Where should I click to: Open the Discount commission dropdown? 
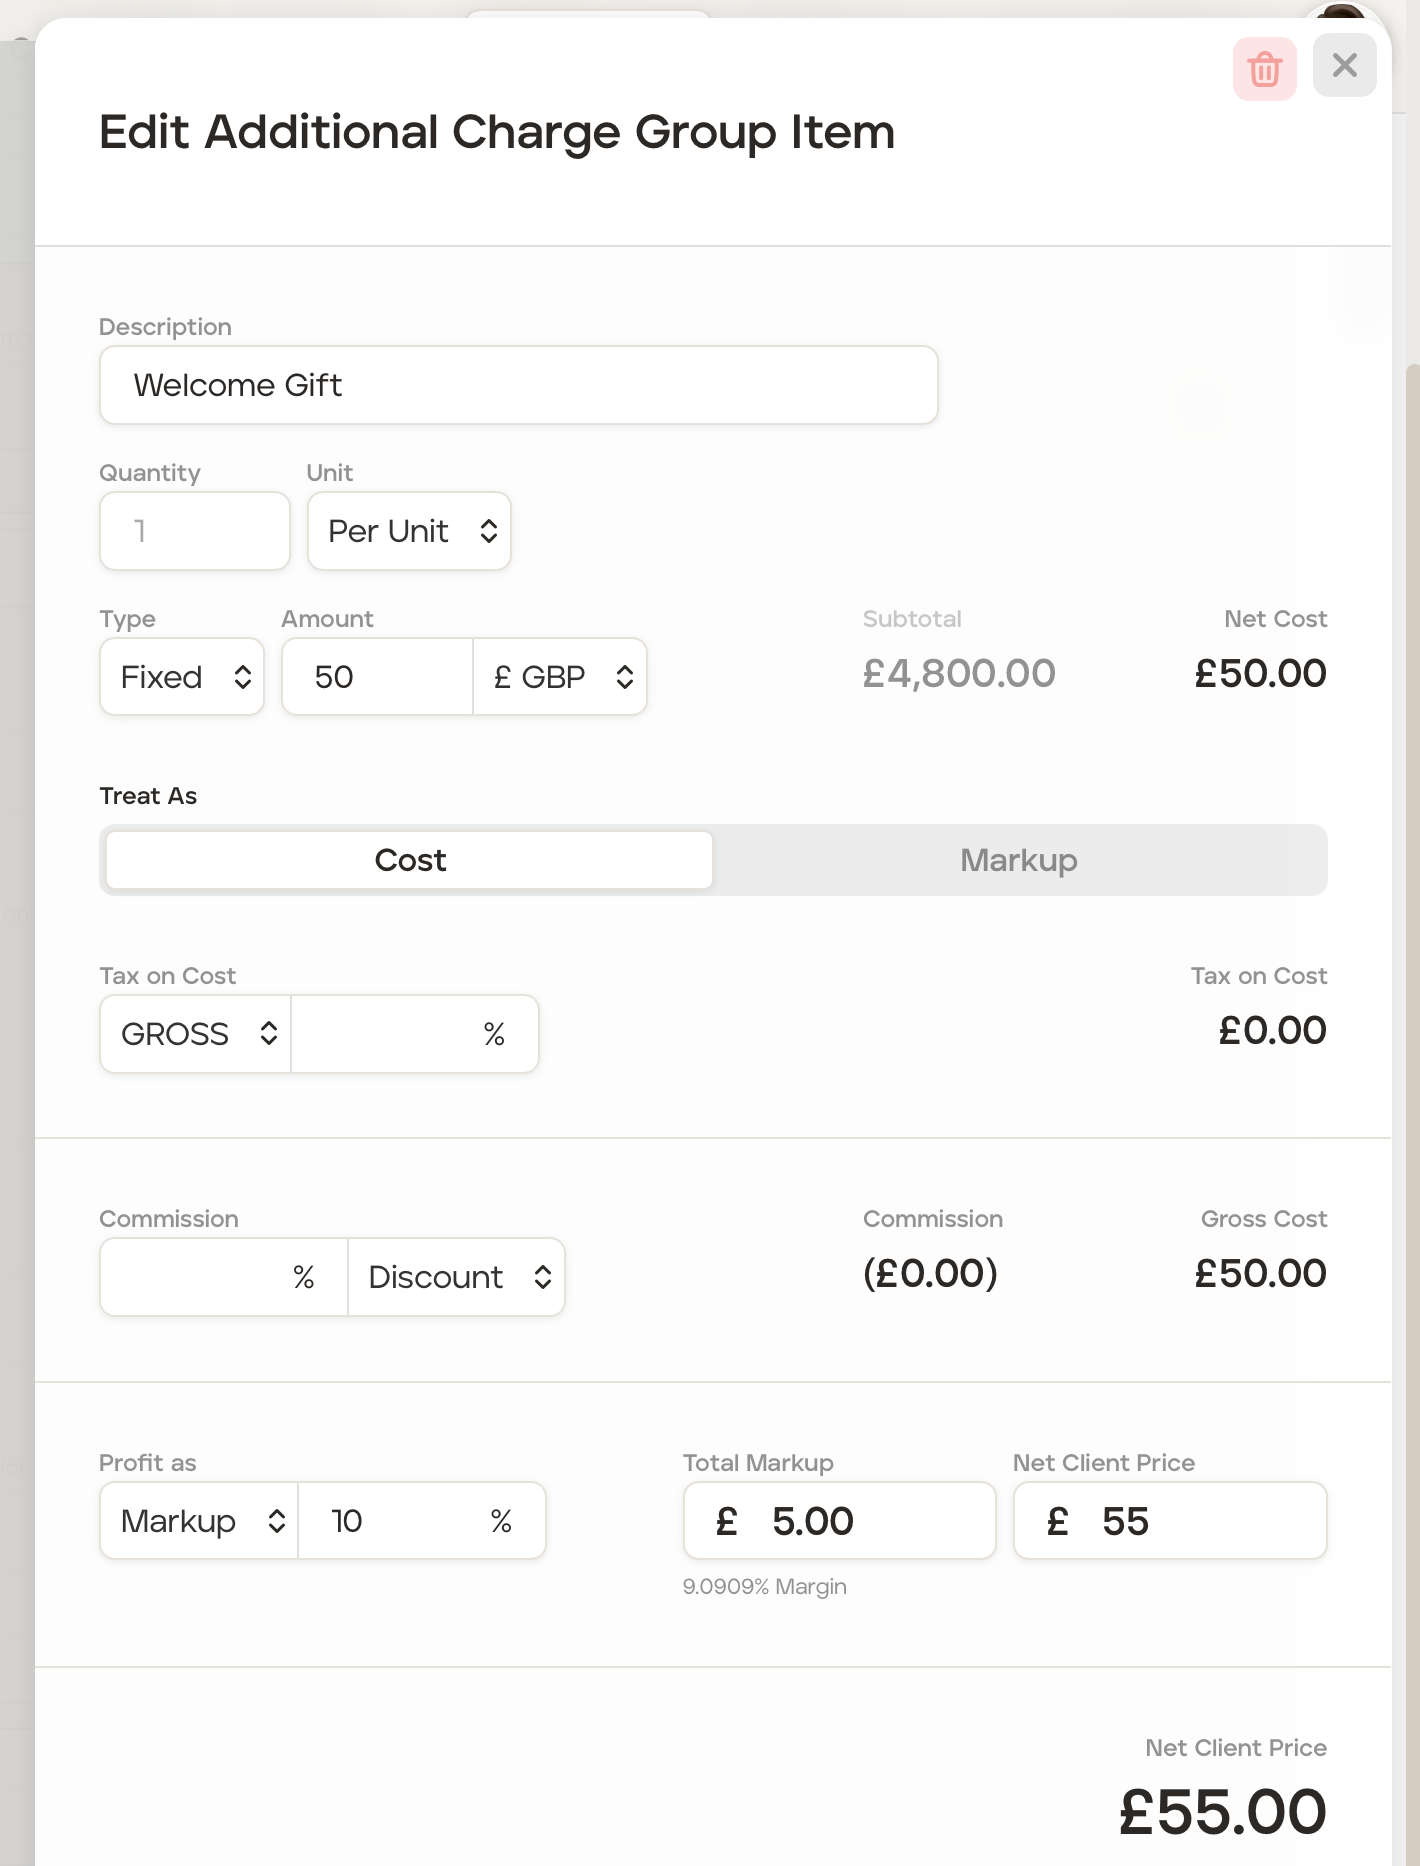pos(457,1277)
